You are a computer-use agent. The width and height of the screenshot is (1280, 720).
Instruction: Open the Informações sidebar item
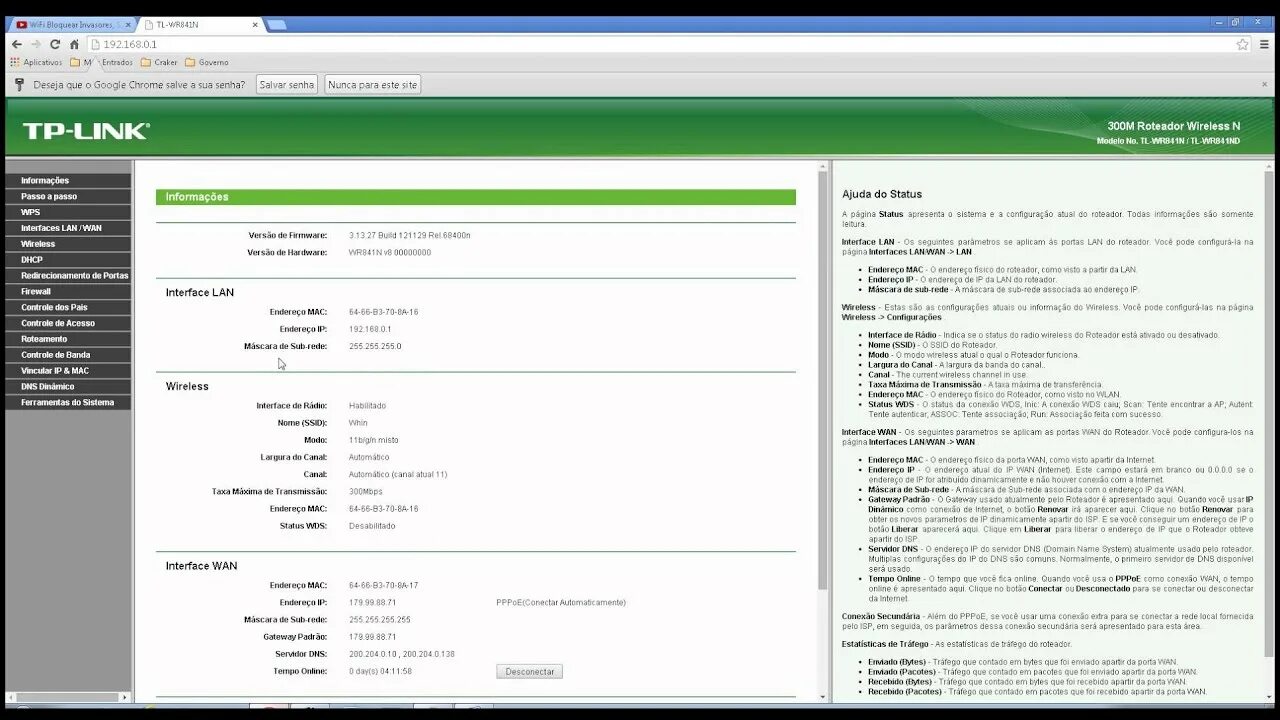coord(68,181)
